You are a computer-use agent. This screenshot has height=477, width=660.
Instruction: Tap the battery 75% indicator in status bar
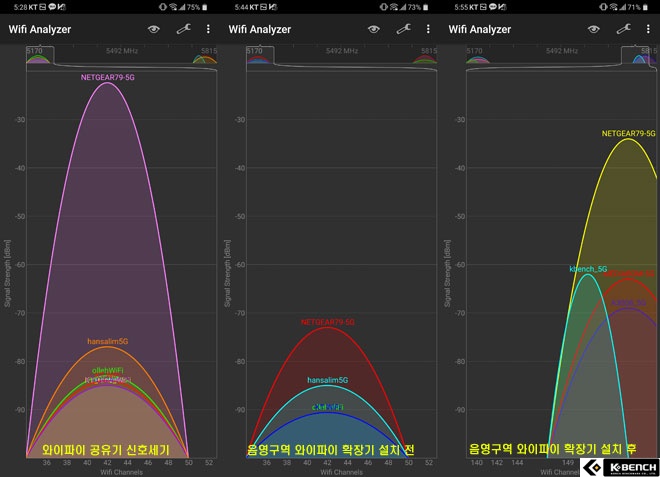[x=197, y=7]
